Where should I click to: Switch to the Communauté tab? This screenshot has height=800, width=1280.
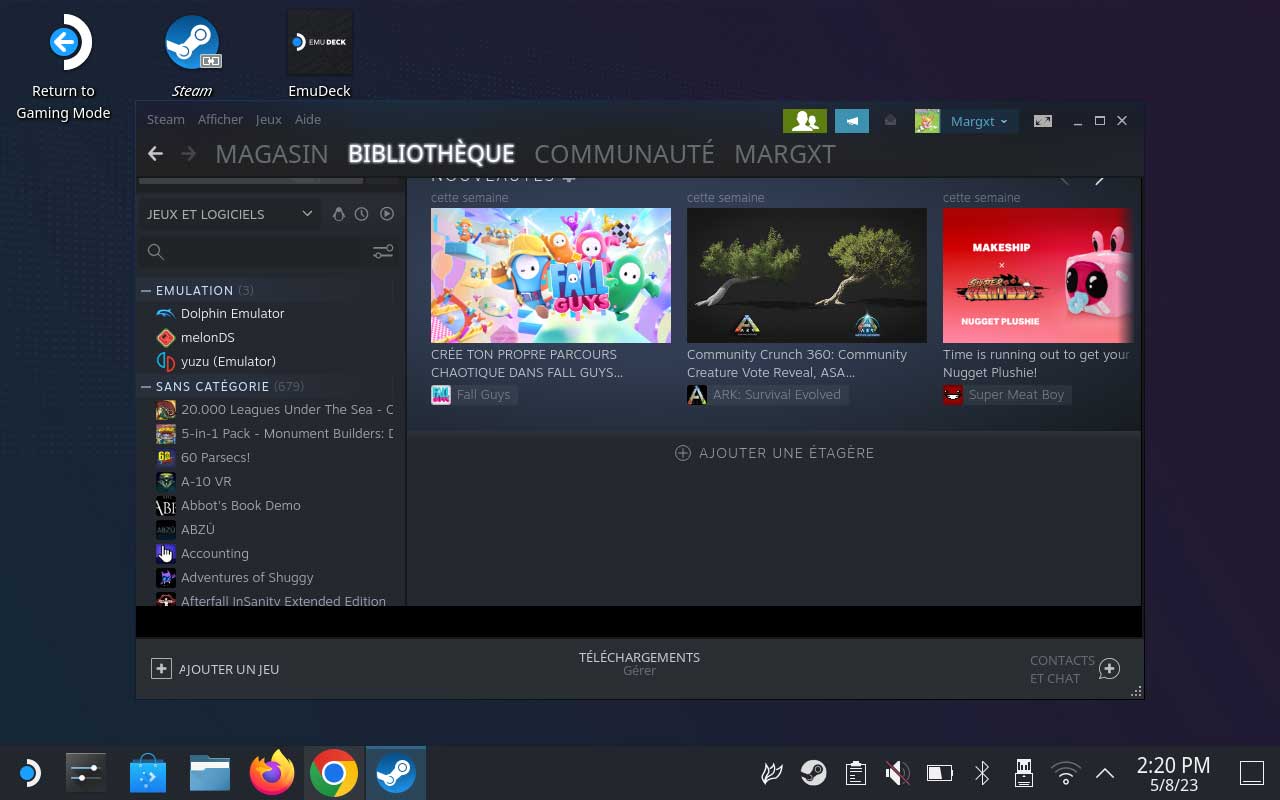click(x=624, y=154)
